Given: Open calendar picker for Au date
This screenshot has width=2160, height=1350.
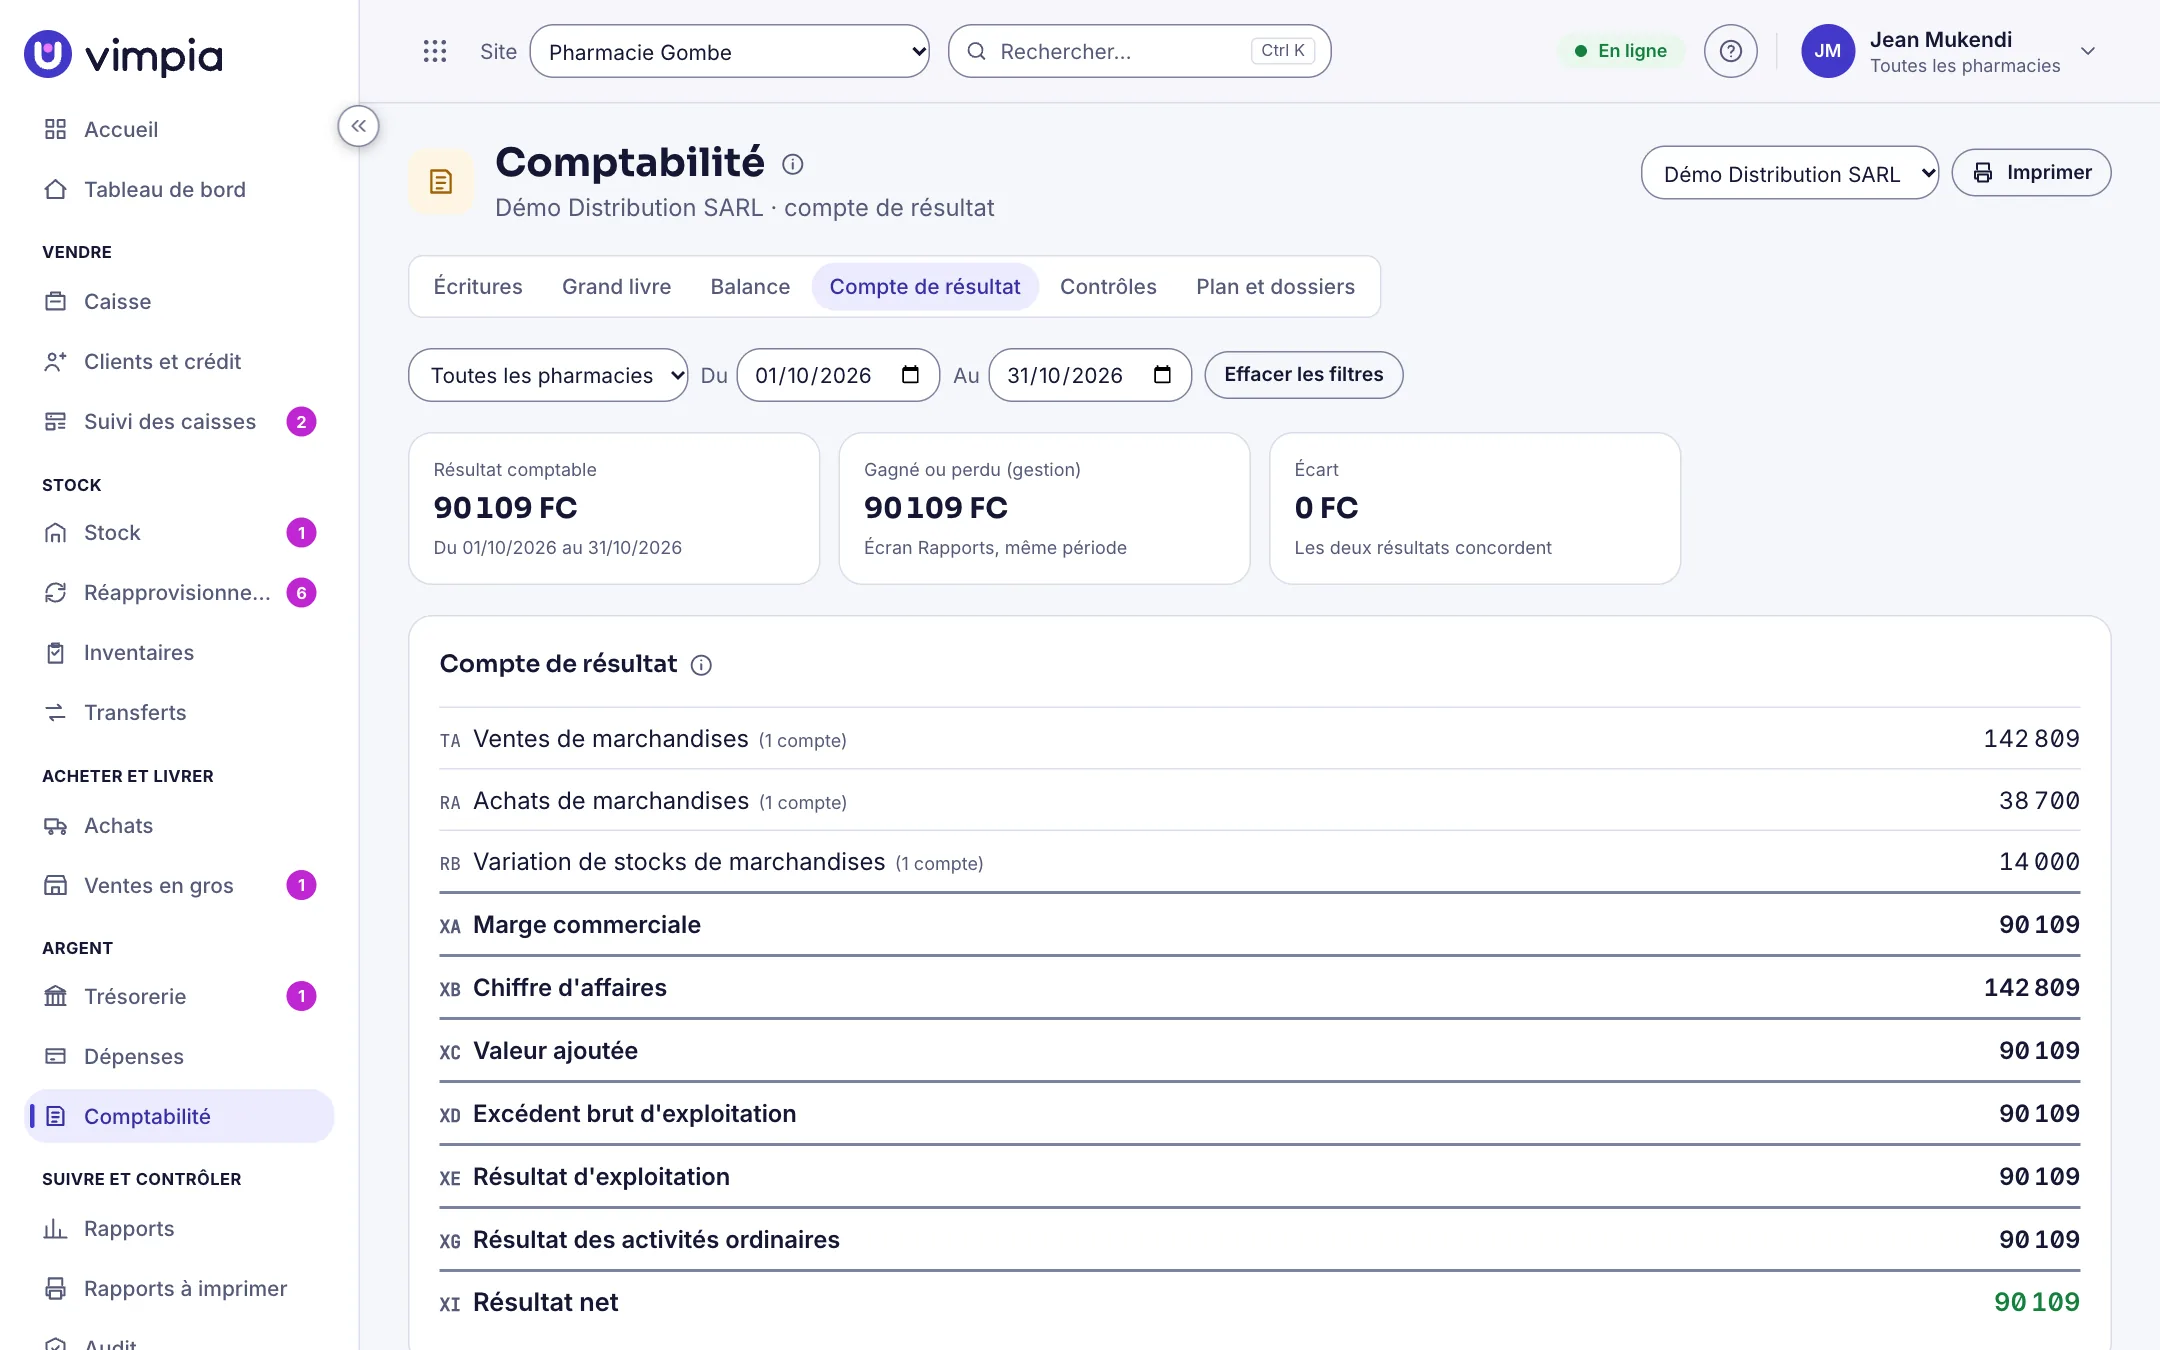Looking at the screenshot, I should (1162, 375).
